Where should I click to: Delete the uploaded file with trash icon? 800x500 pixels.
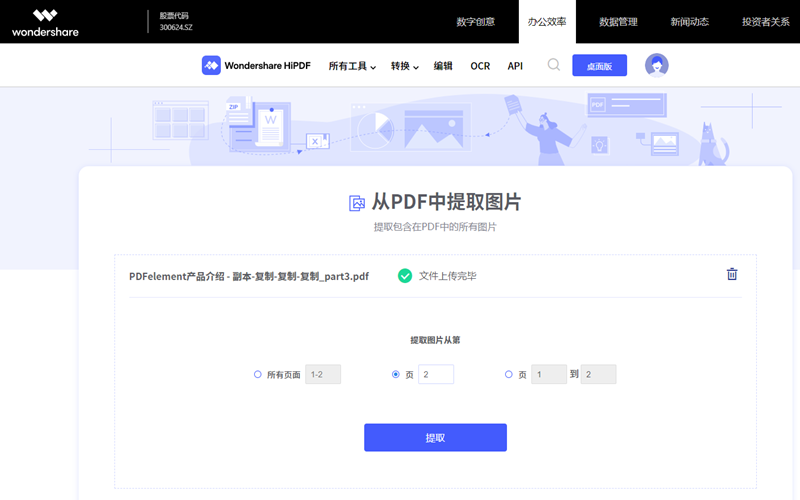coord(732,274)
